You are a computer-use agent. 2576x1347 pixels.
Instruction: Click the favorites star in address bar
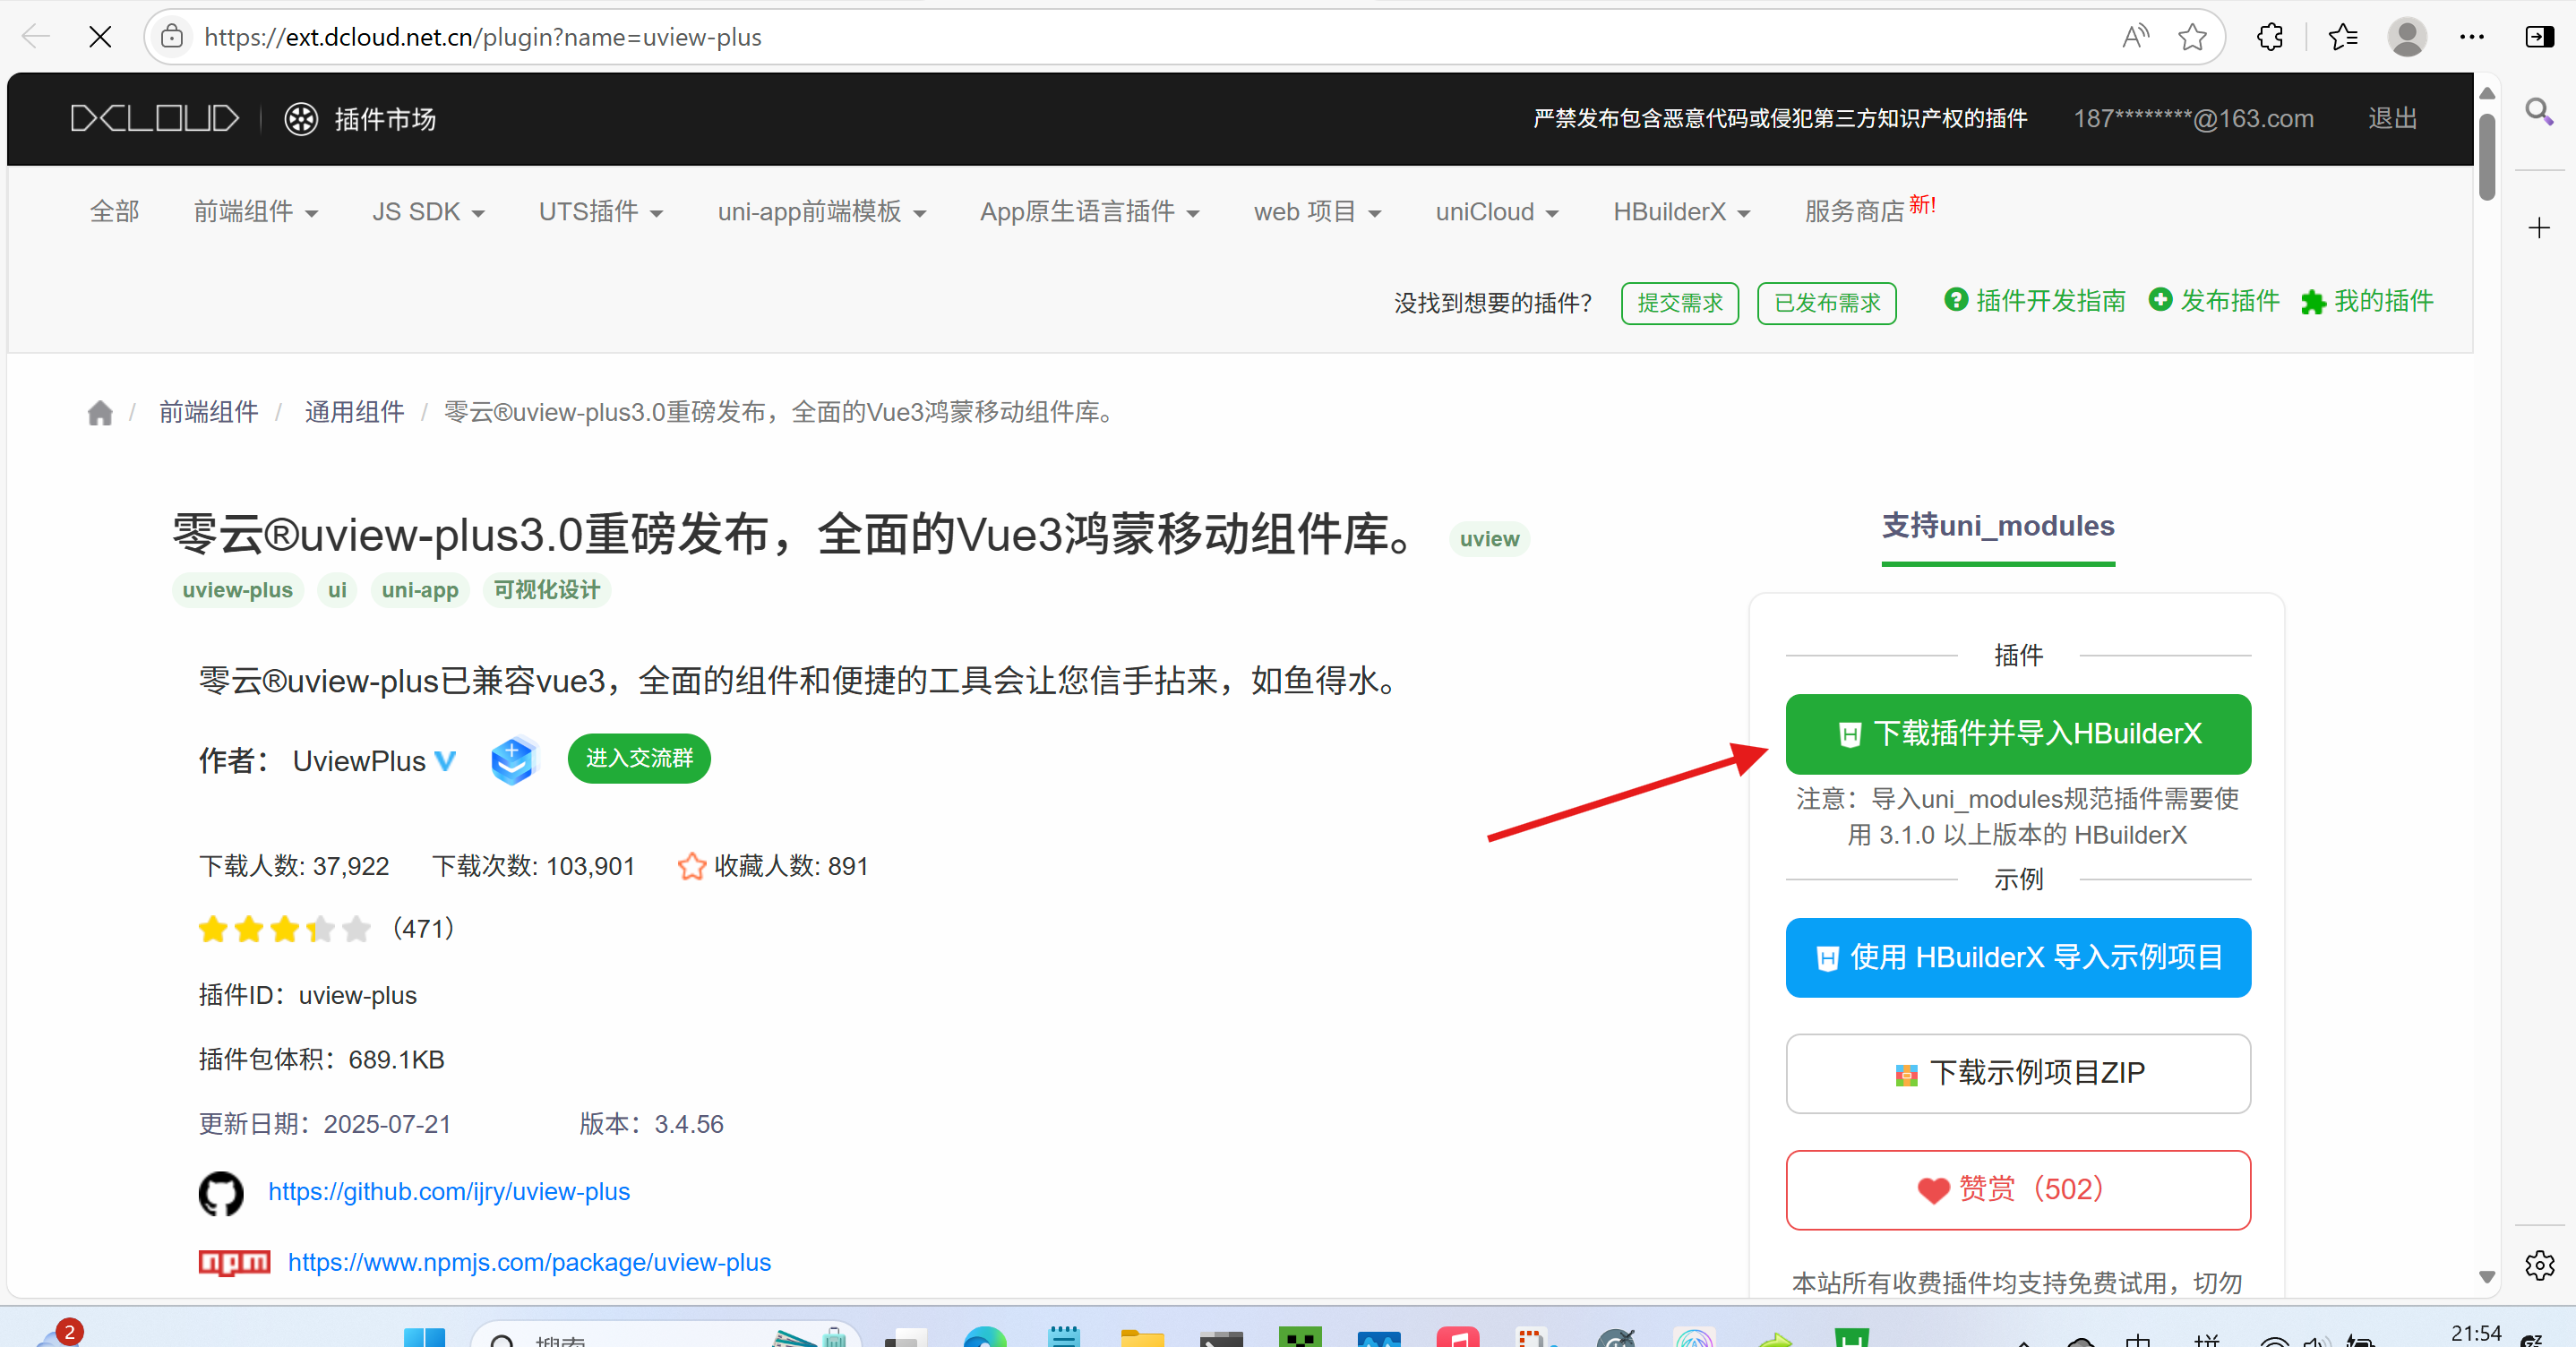[x=2192, y=37]
